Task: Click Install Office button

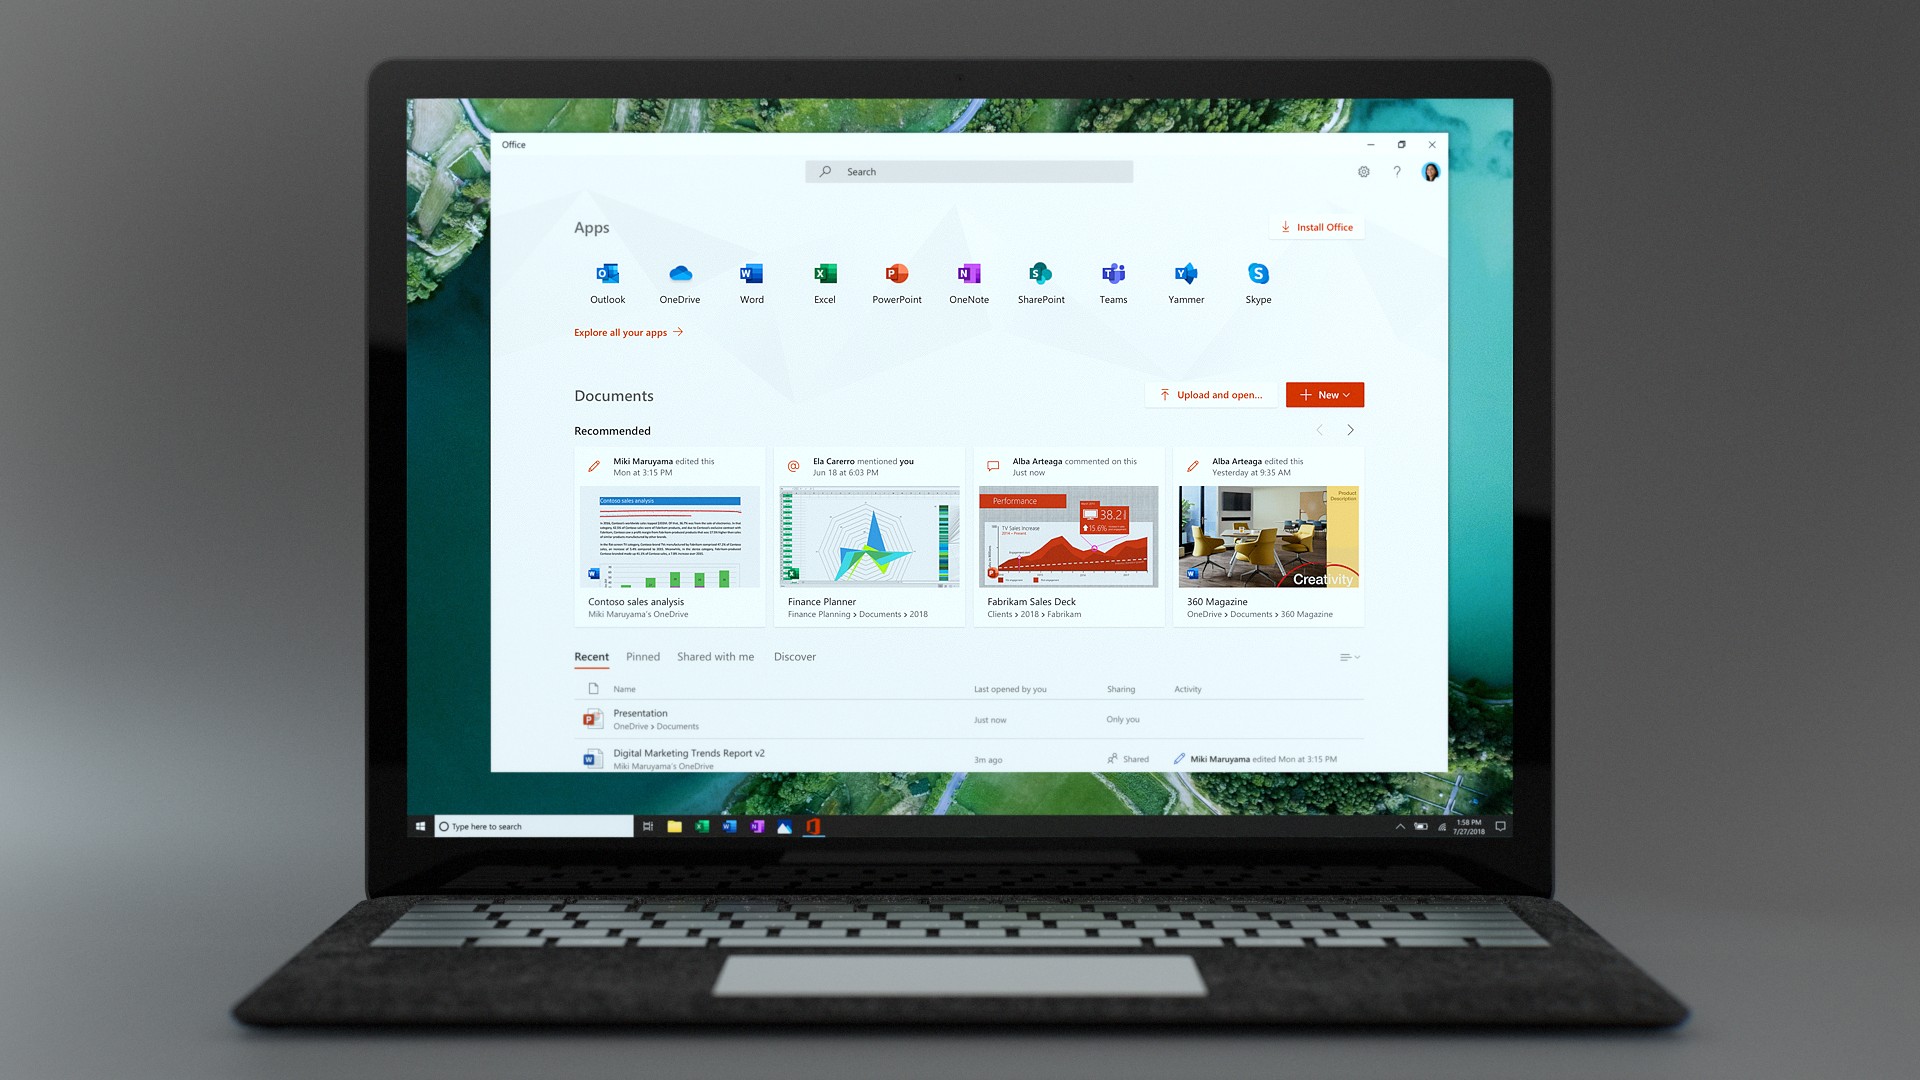Action: point(1319,225)
